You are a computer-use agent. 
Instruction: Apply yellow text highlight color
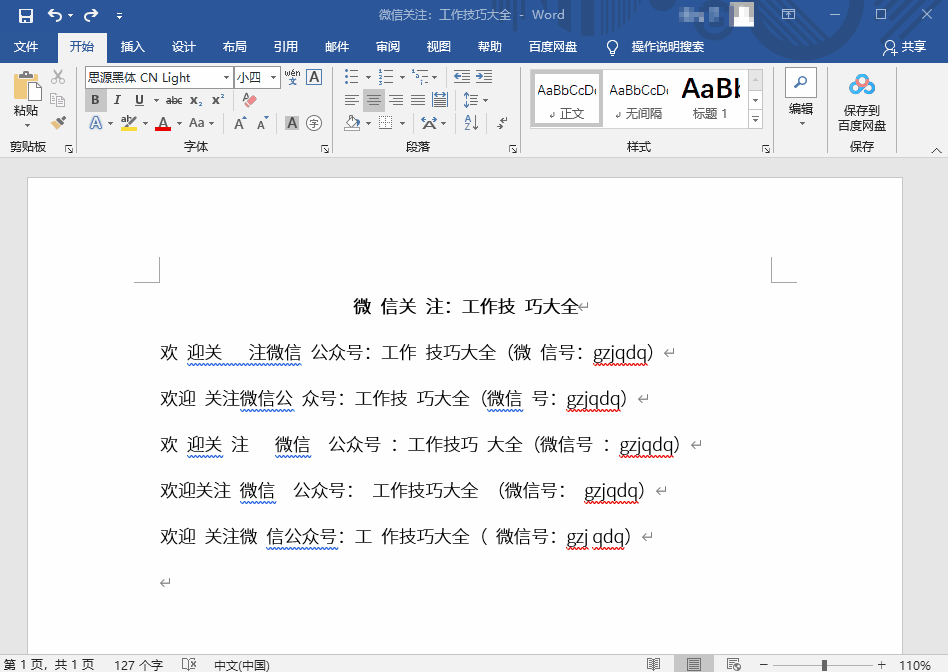pyautogui.click(x=128, y=123)
